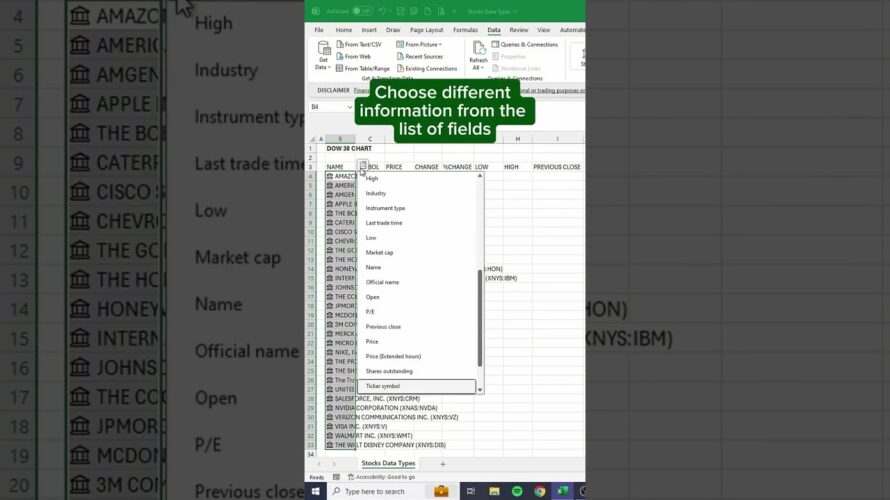Open Customize Quick Access Toolbar arrow
The height and width of the screenshot is (500, 890).
[x=454, y=11]
